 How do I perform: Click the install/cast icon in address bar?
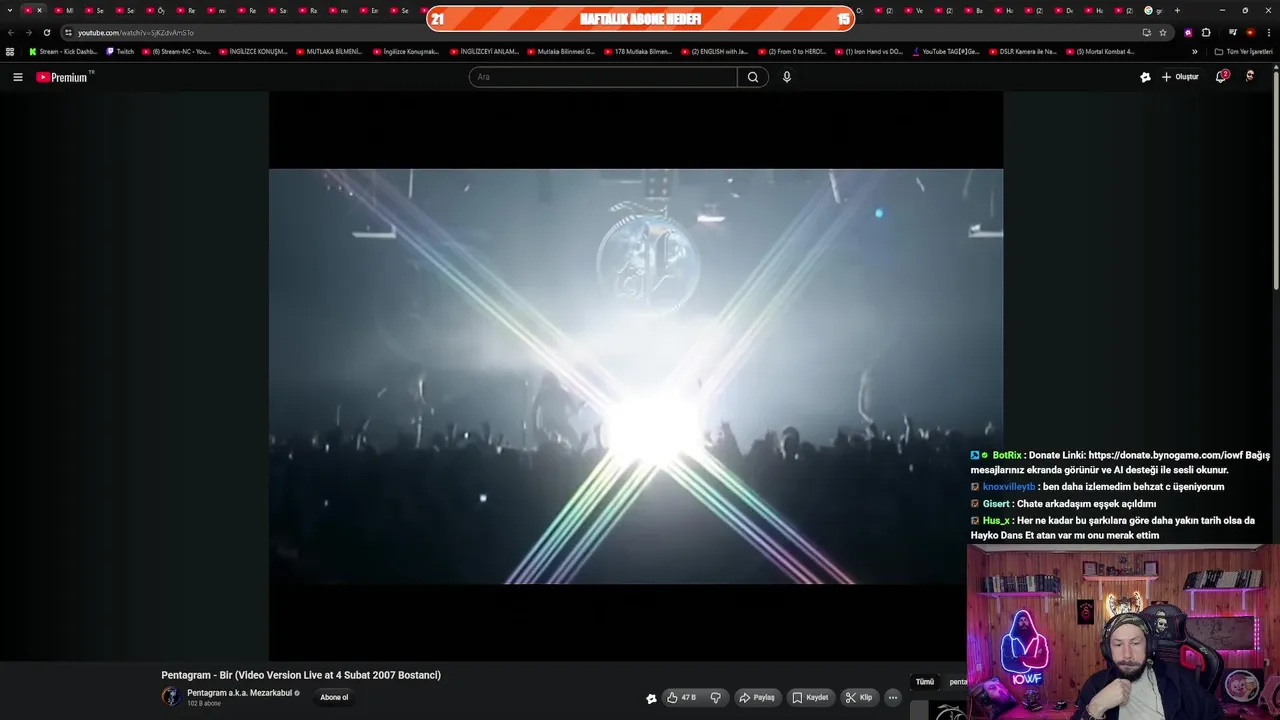[1146, 32]
